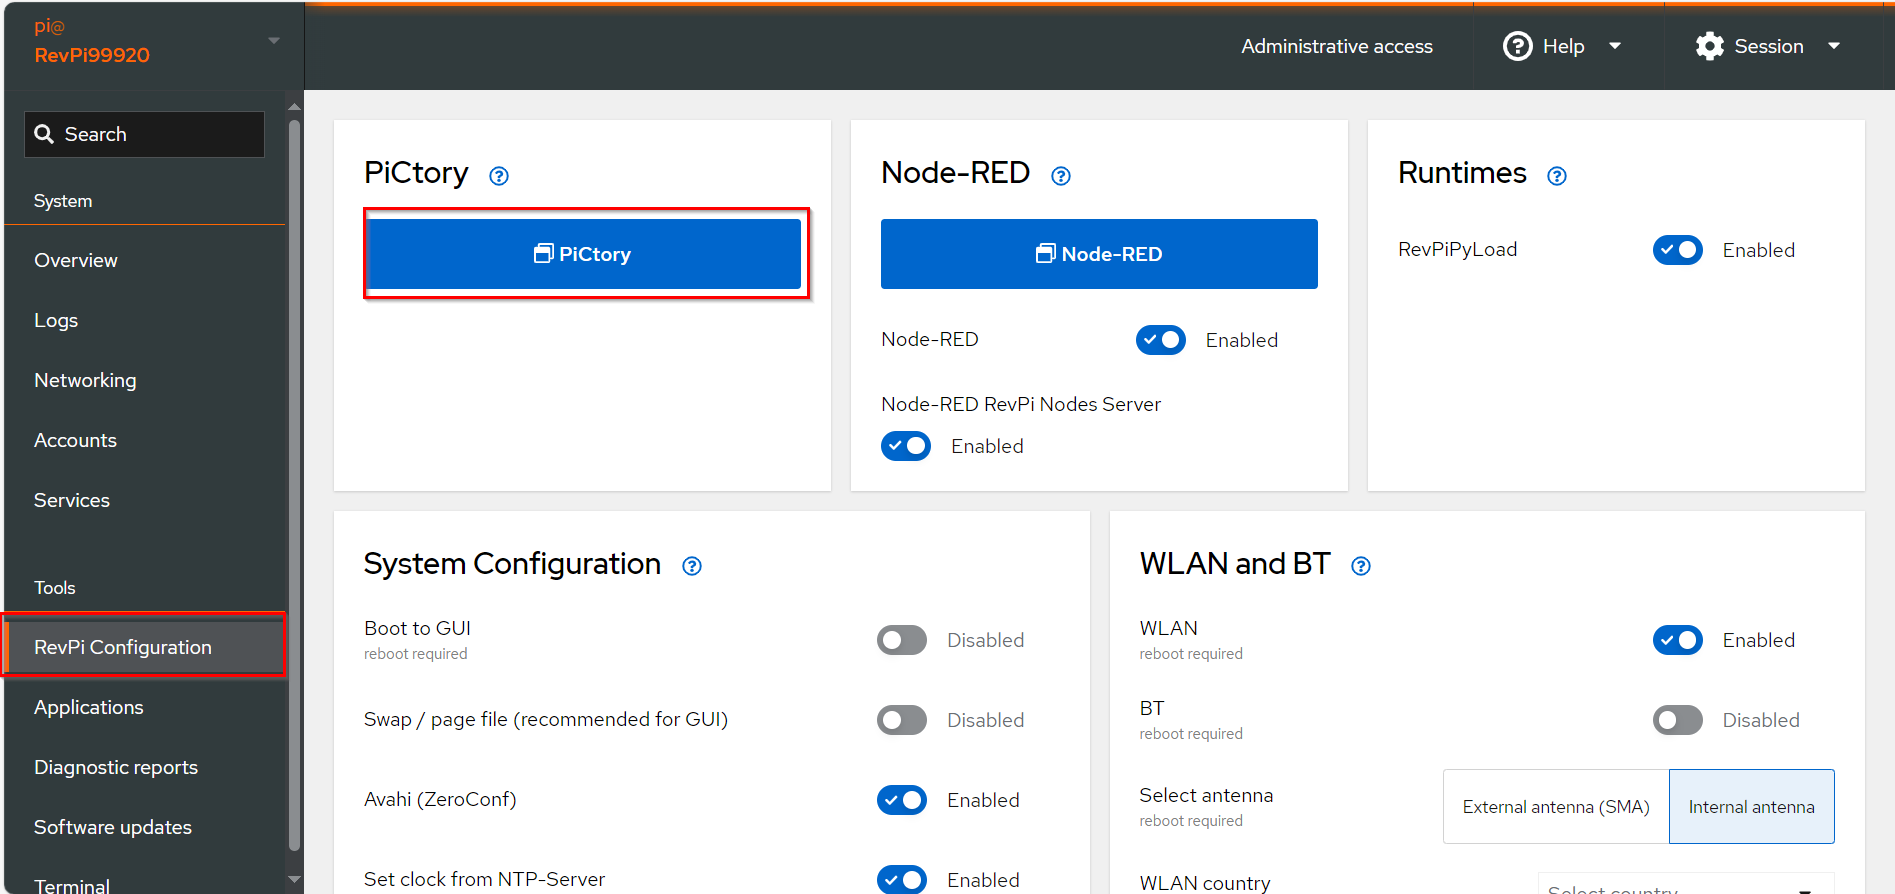This screenshot has height=894, width=1895.
Task: Expand the host selector pi@RevPi99920
Action: pos(155,42)
